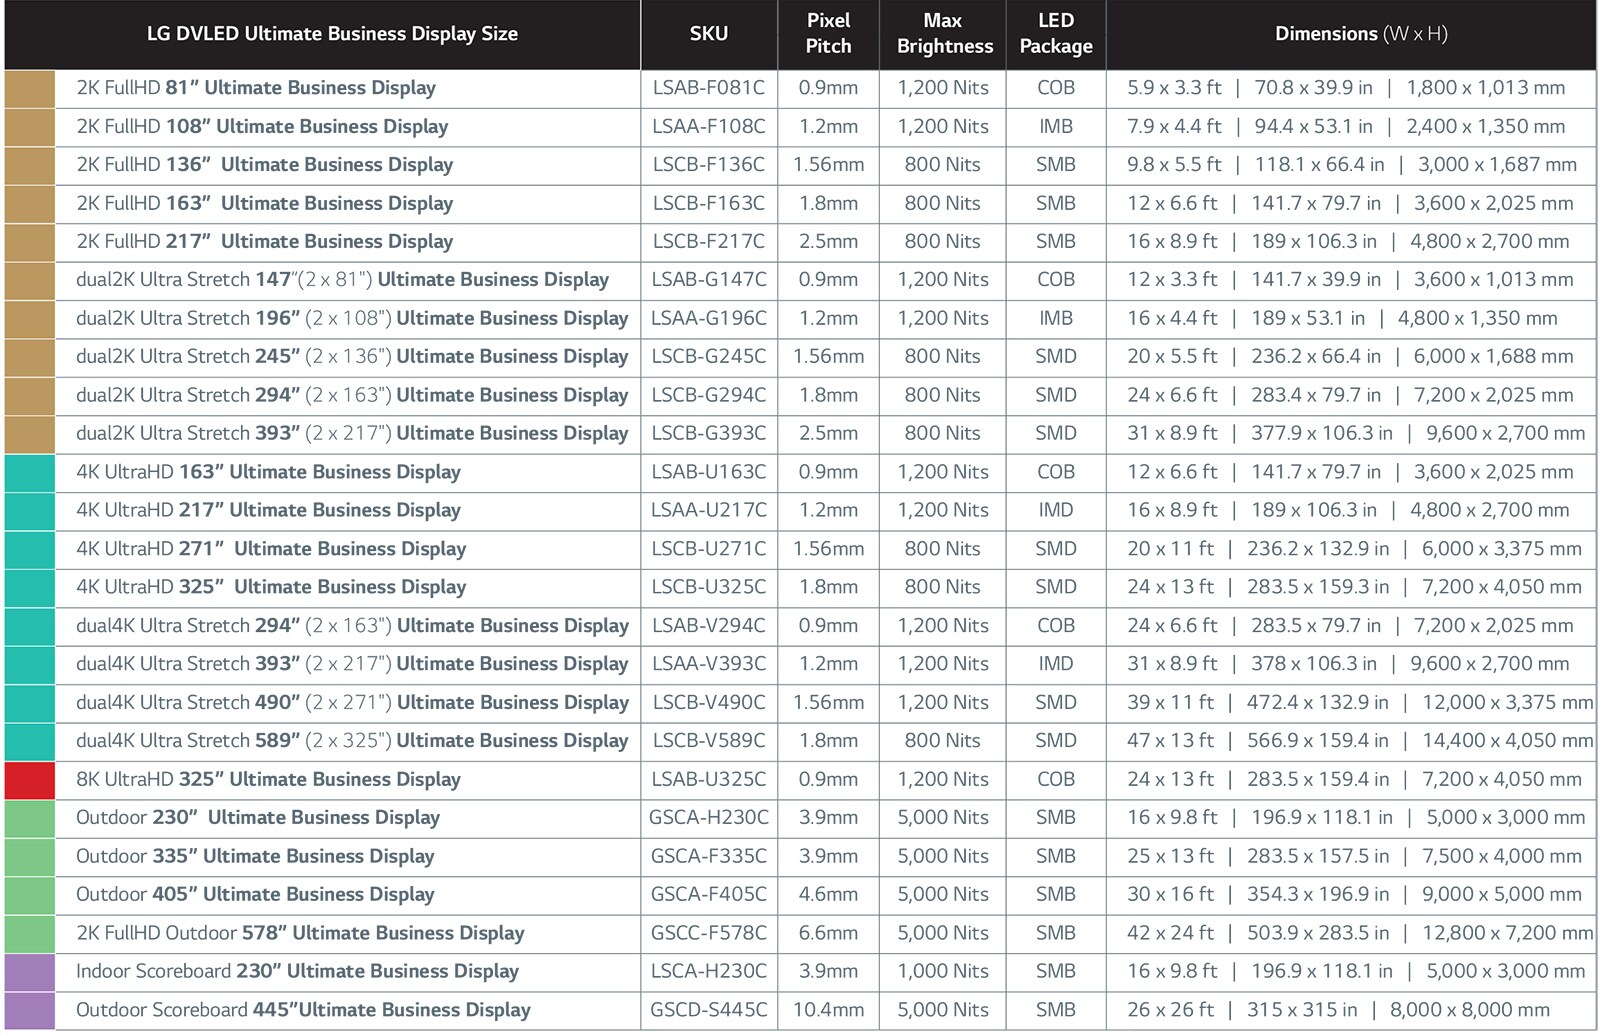Select the Outdoor 405" Ultimate Business Display name
The width and height of the screenshot is (1600, 1035).
pos(256,895)
